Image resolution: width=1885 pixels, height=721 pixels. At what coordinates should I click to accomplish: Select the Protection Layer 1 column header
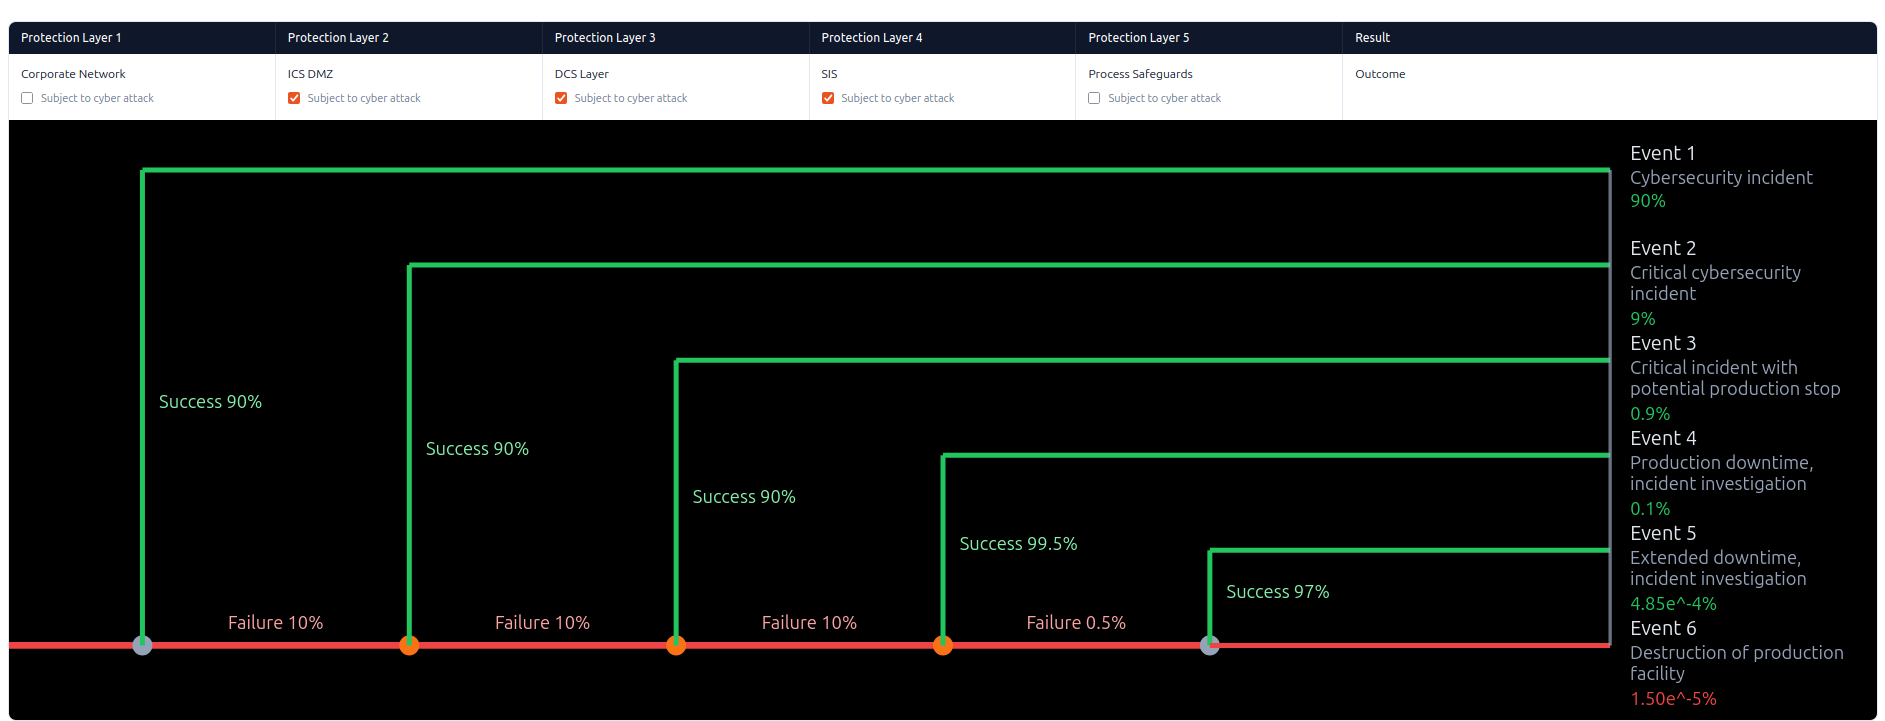click(71, 38)
